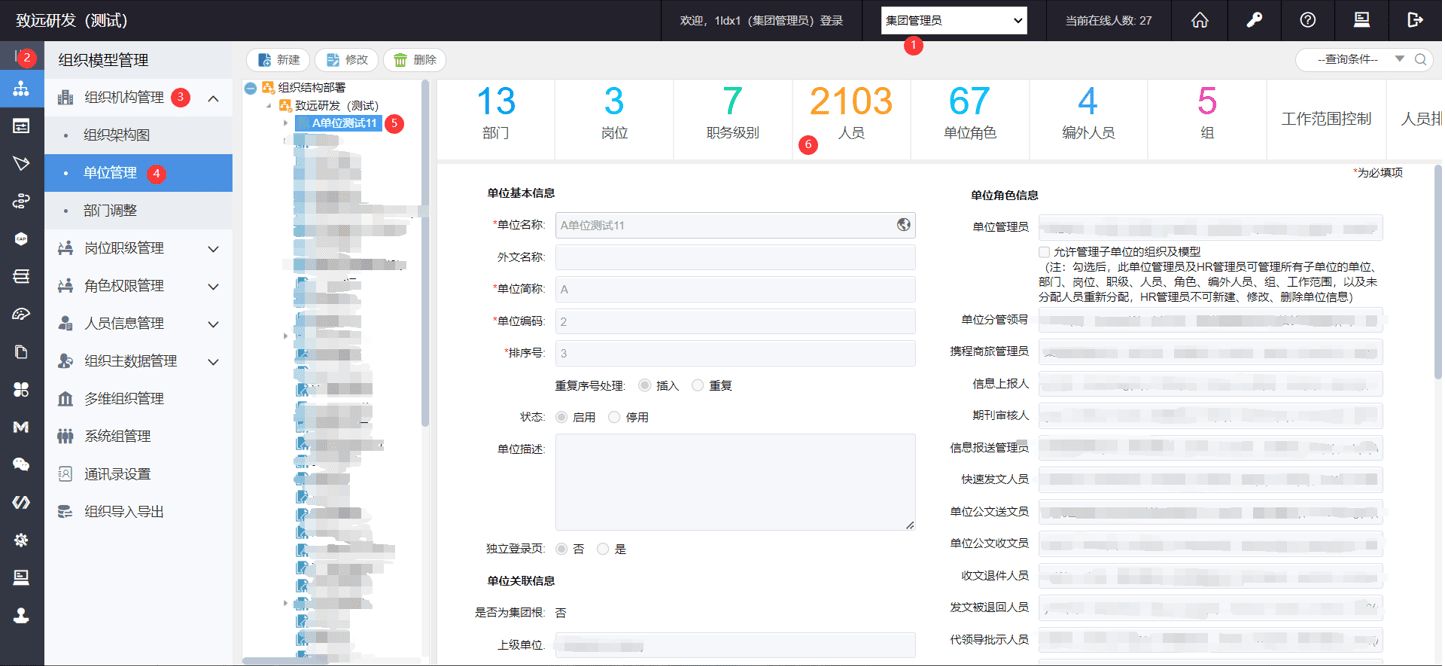
Task: Open the organization model icon in sidebar
Action: pyautogui.click(x=21, y=88)
